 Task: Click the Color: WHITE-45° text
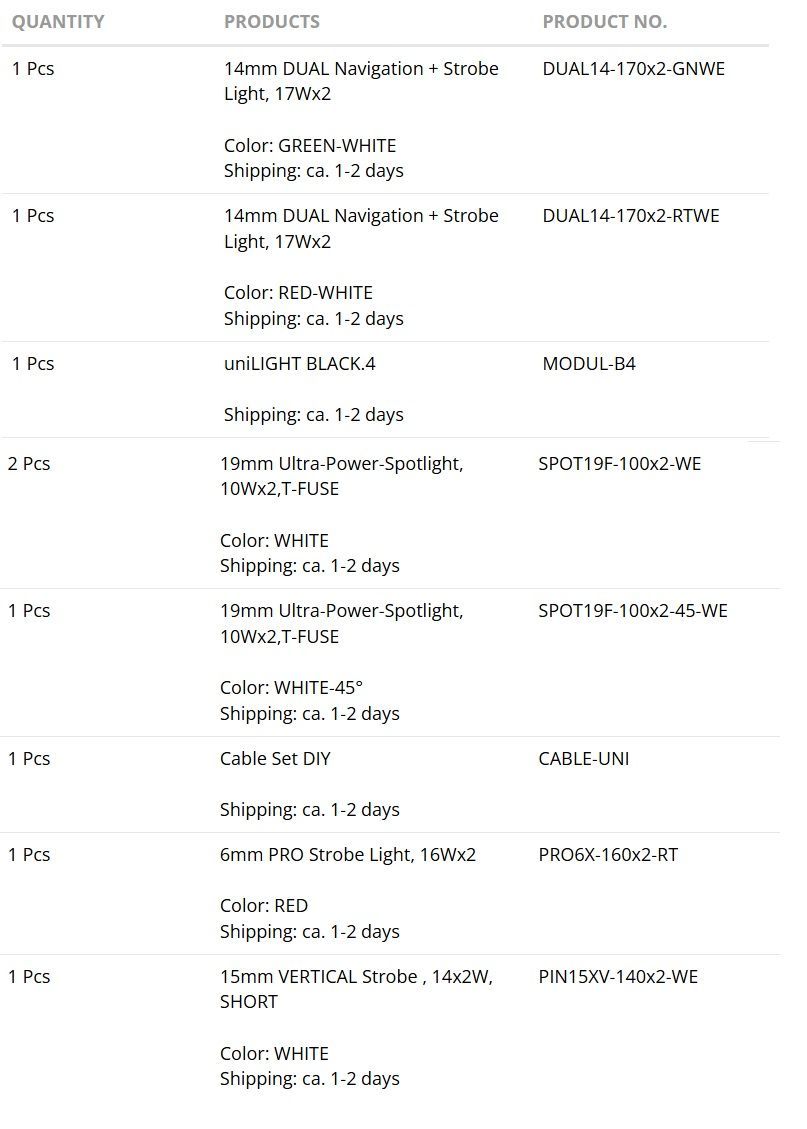click(291, 688)
